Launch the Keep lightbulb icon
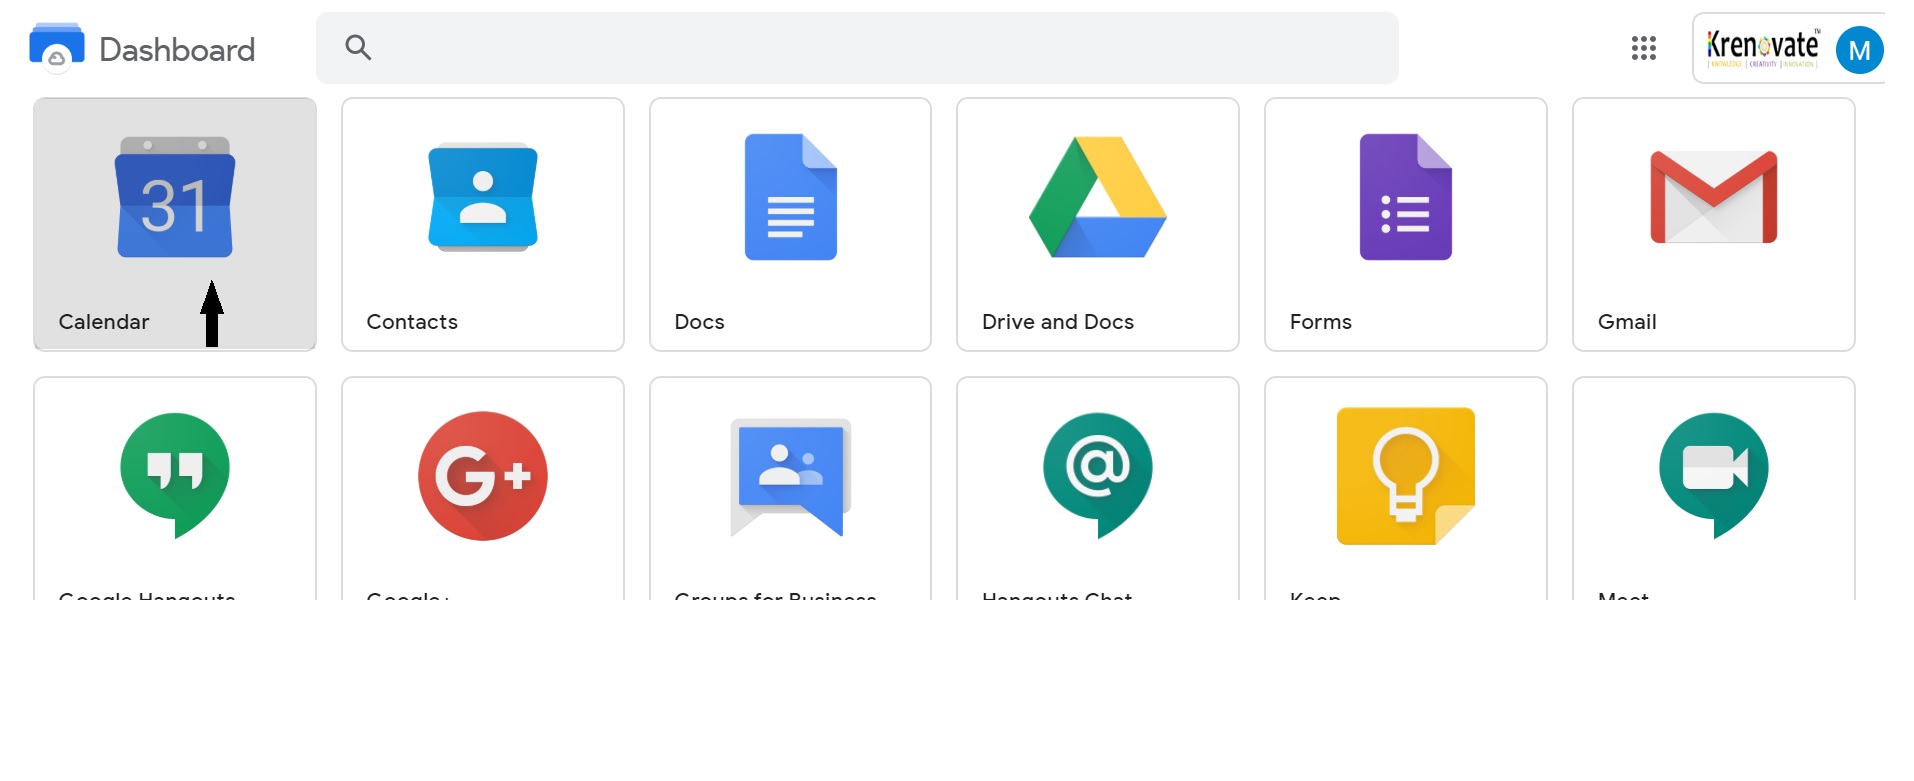Image resolution: width=1914 pixels, height=781 pixels. (1406, 476)
